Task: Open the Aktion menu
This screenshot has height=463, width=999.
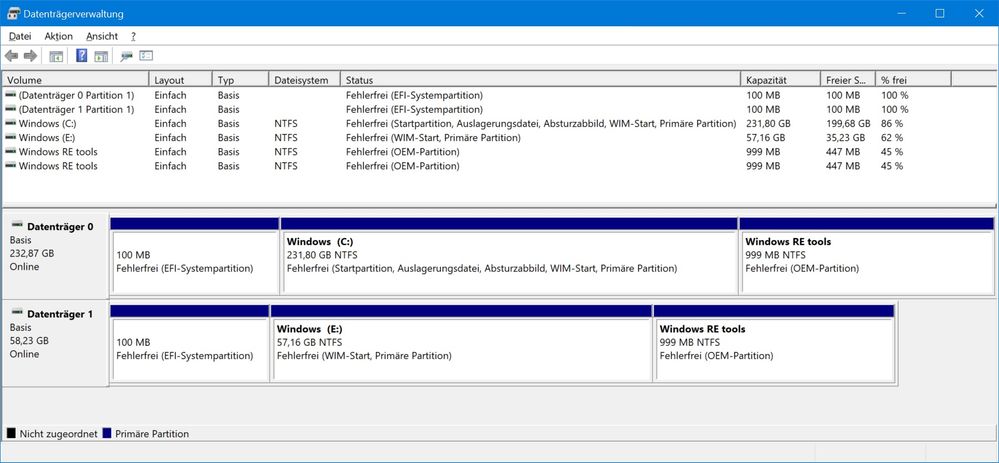Action: pyautogui.click(x=58, y=36)
